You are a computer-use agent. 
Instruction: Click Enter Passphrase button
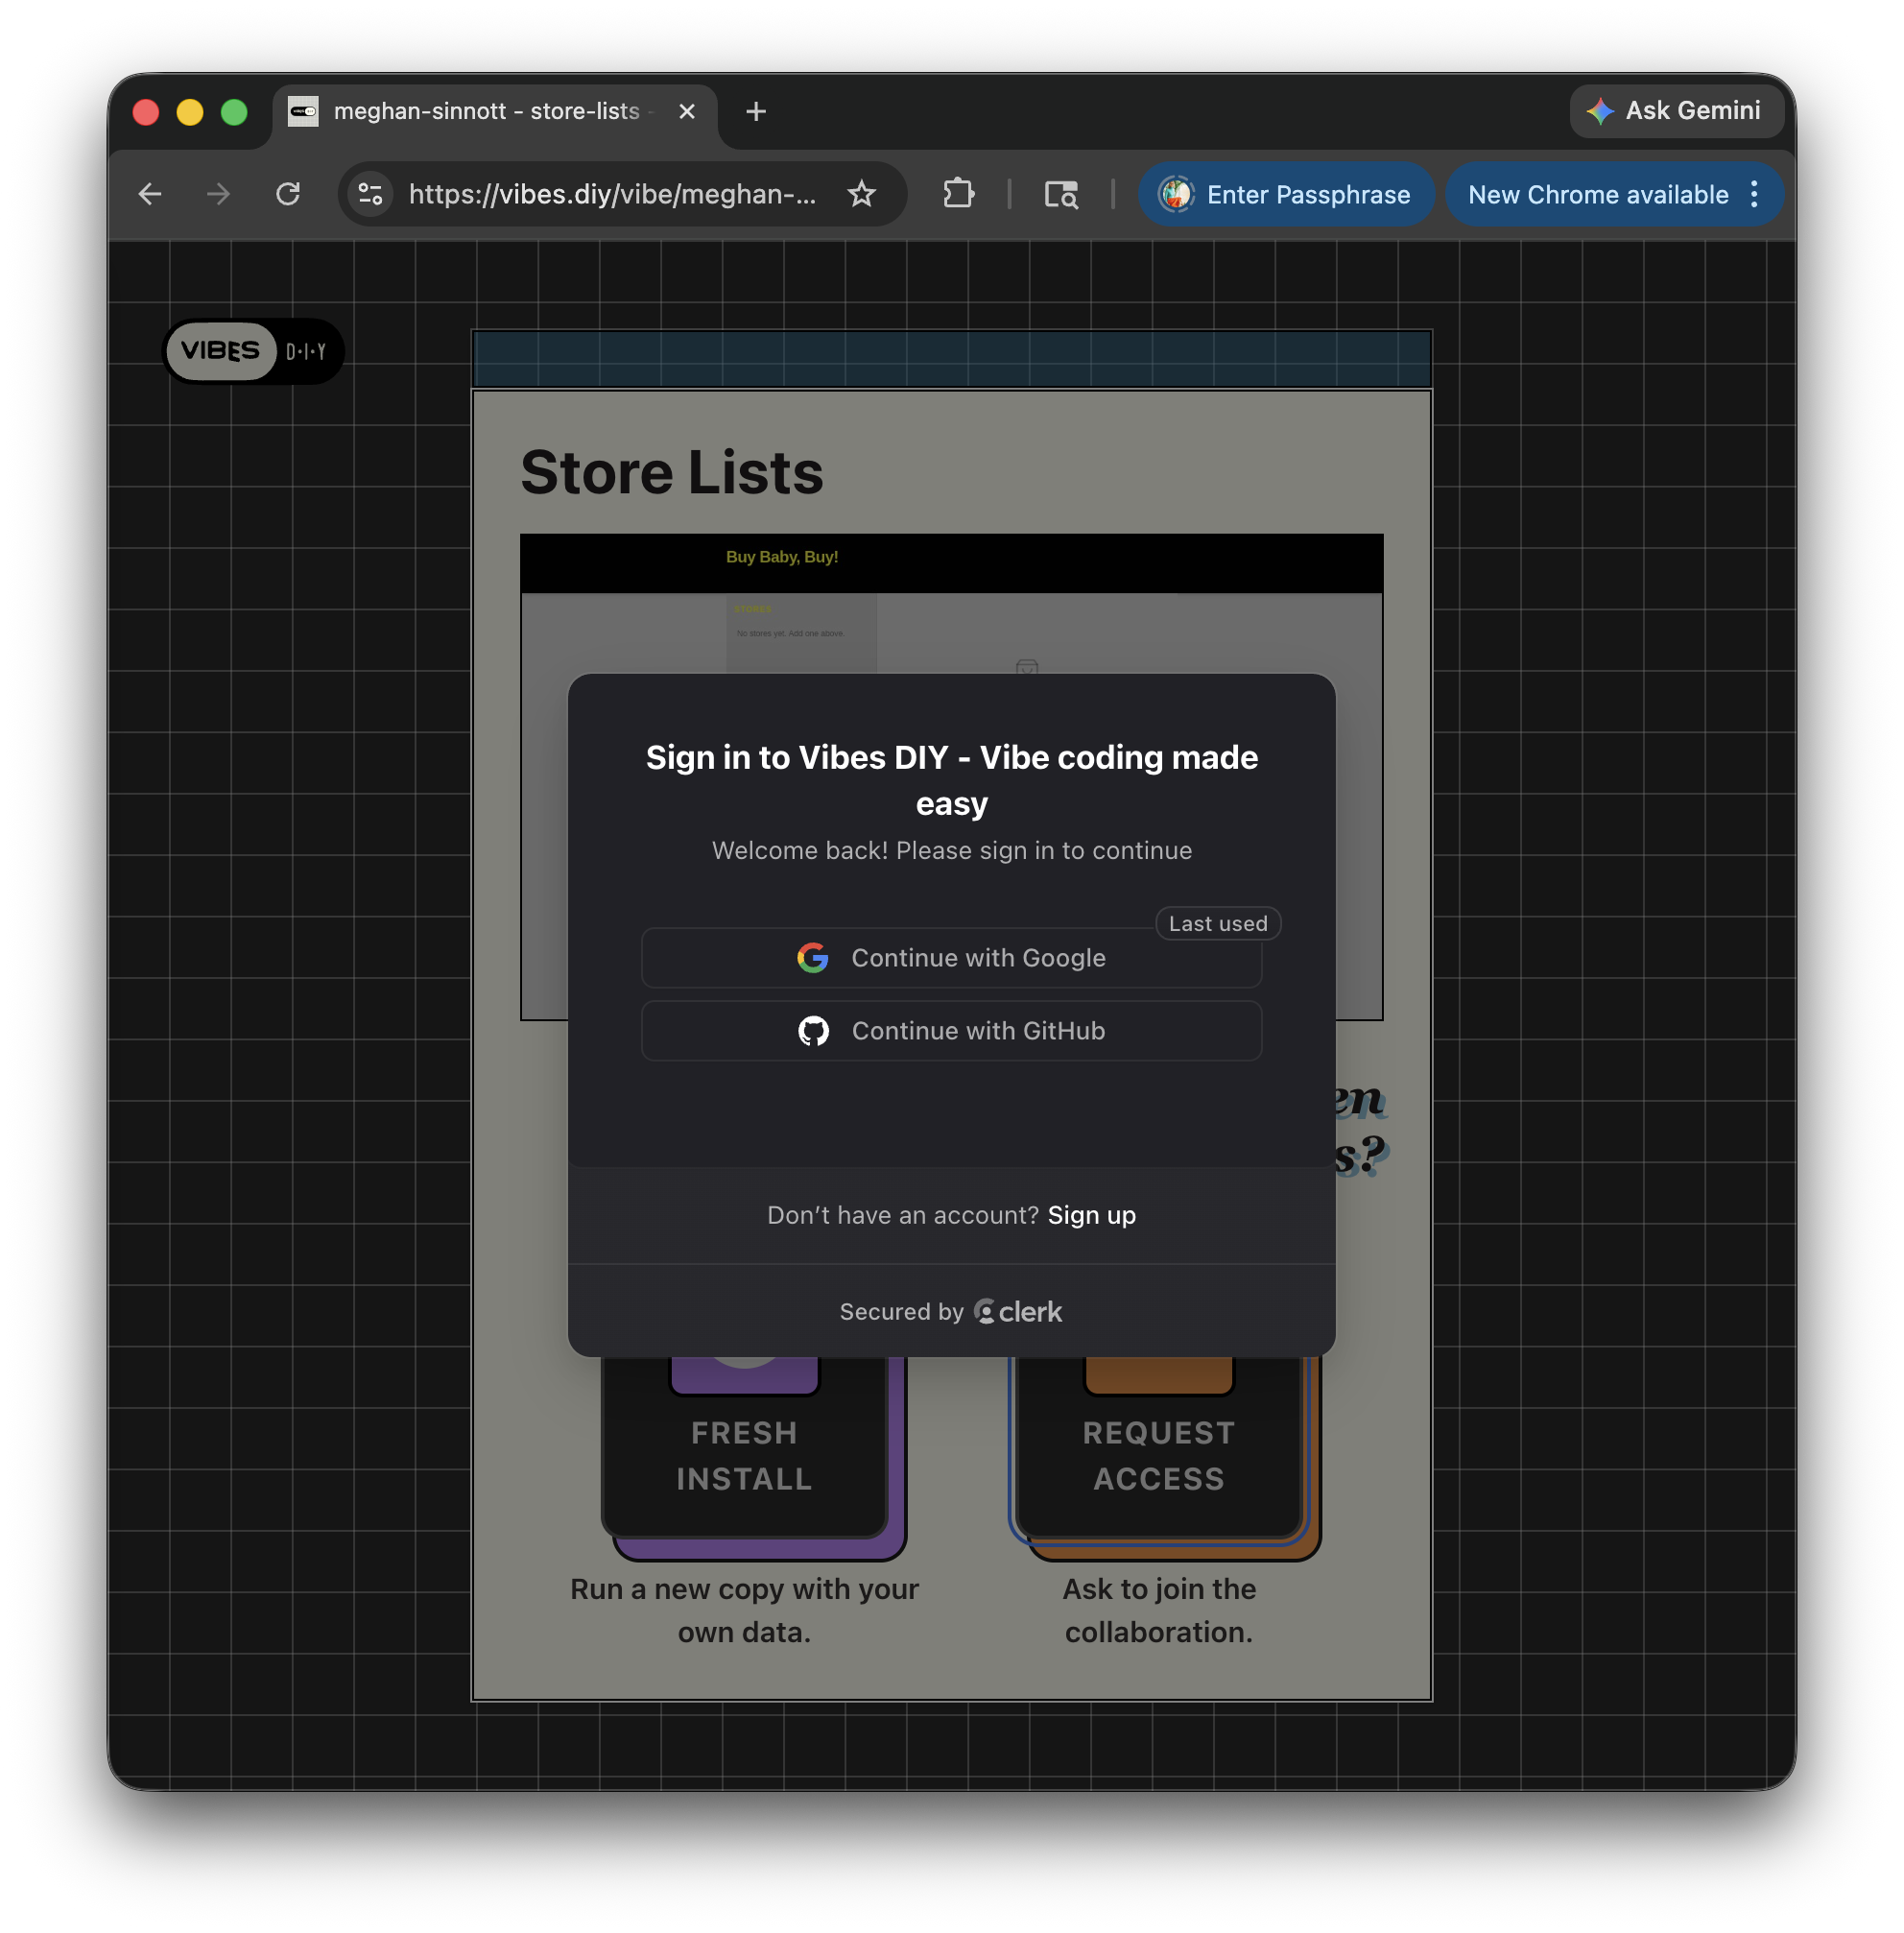coord(1286,194)
